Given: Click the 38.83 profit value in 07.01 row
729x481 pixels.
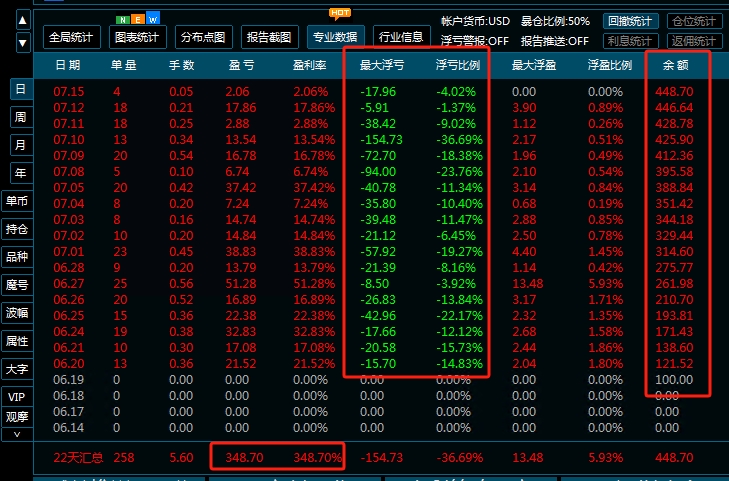Looking at the screenshot, I should point(241,251).
